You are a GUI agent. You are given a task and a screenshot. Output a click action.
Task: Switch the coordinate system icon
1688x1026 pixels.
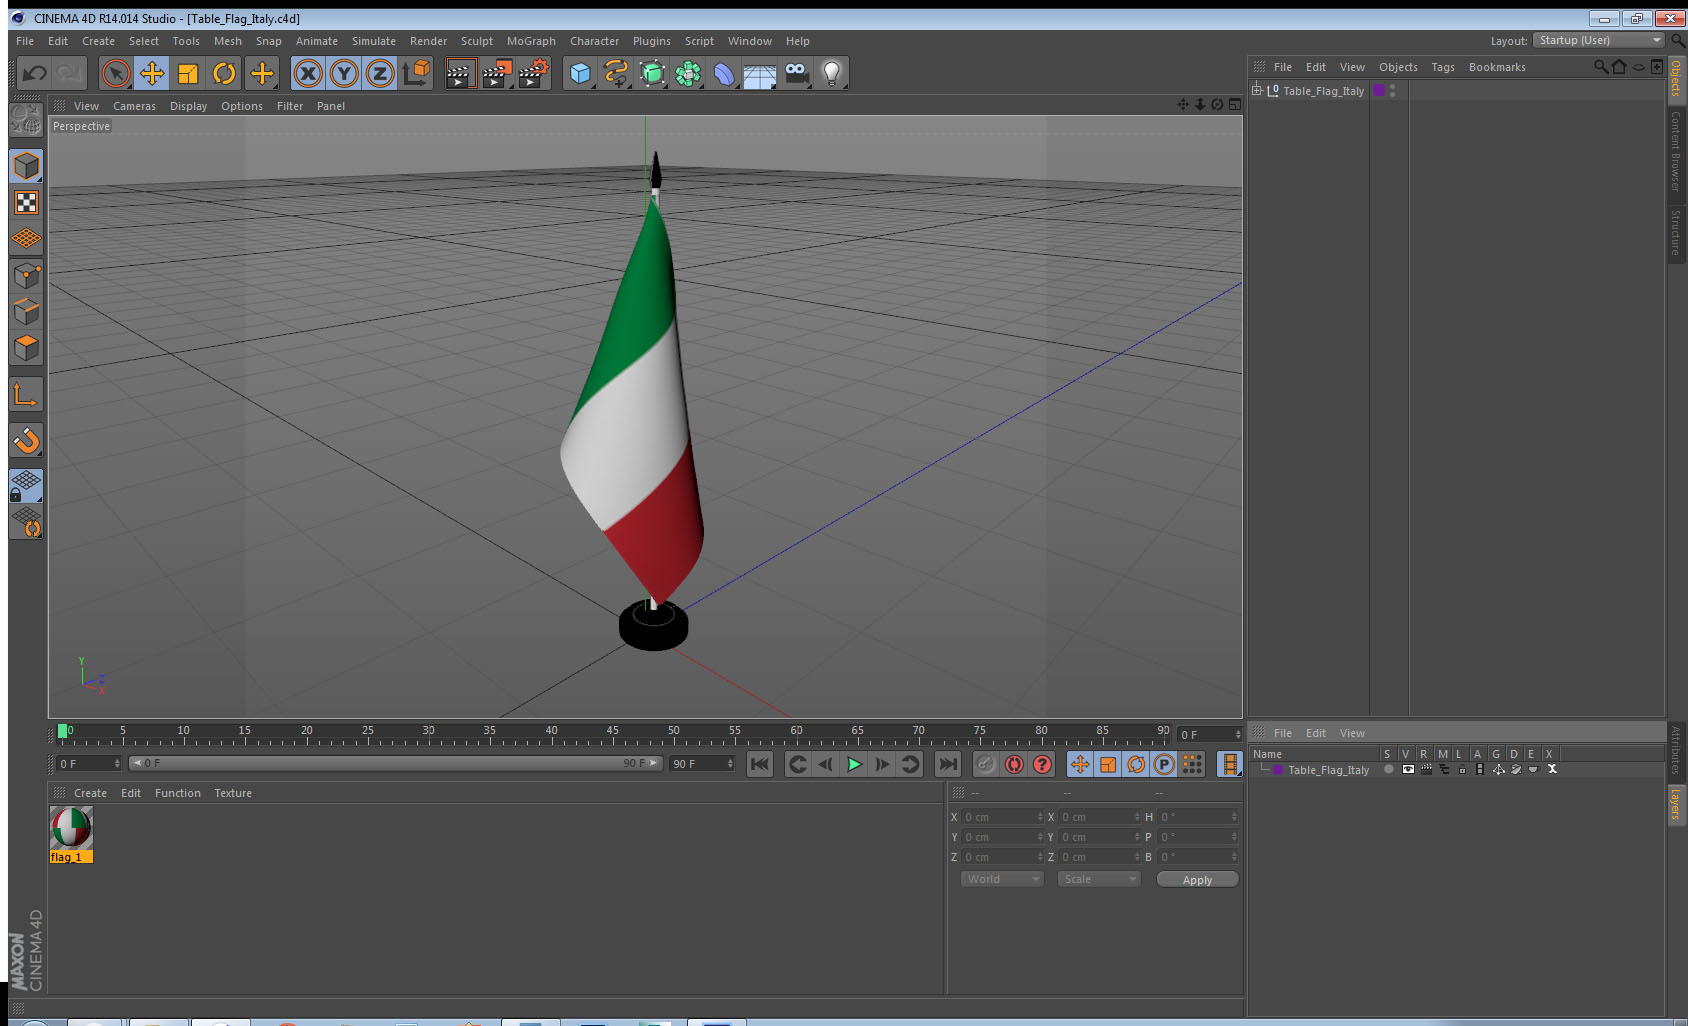coord(416,73)
